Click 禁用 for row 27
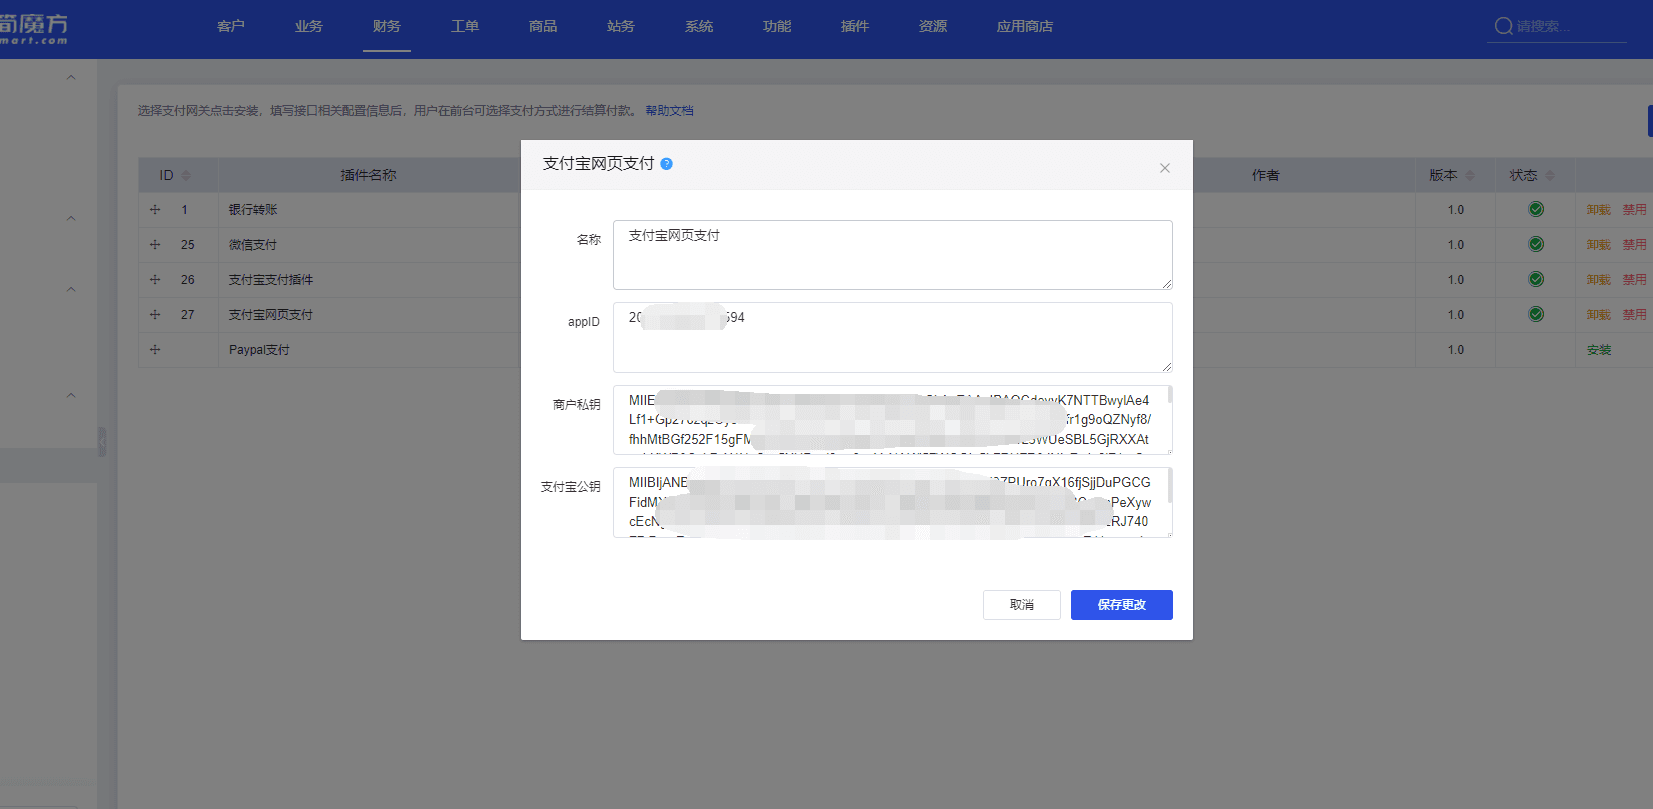 click(x=1634, y=315)
